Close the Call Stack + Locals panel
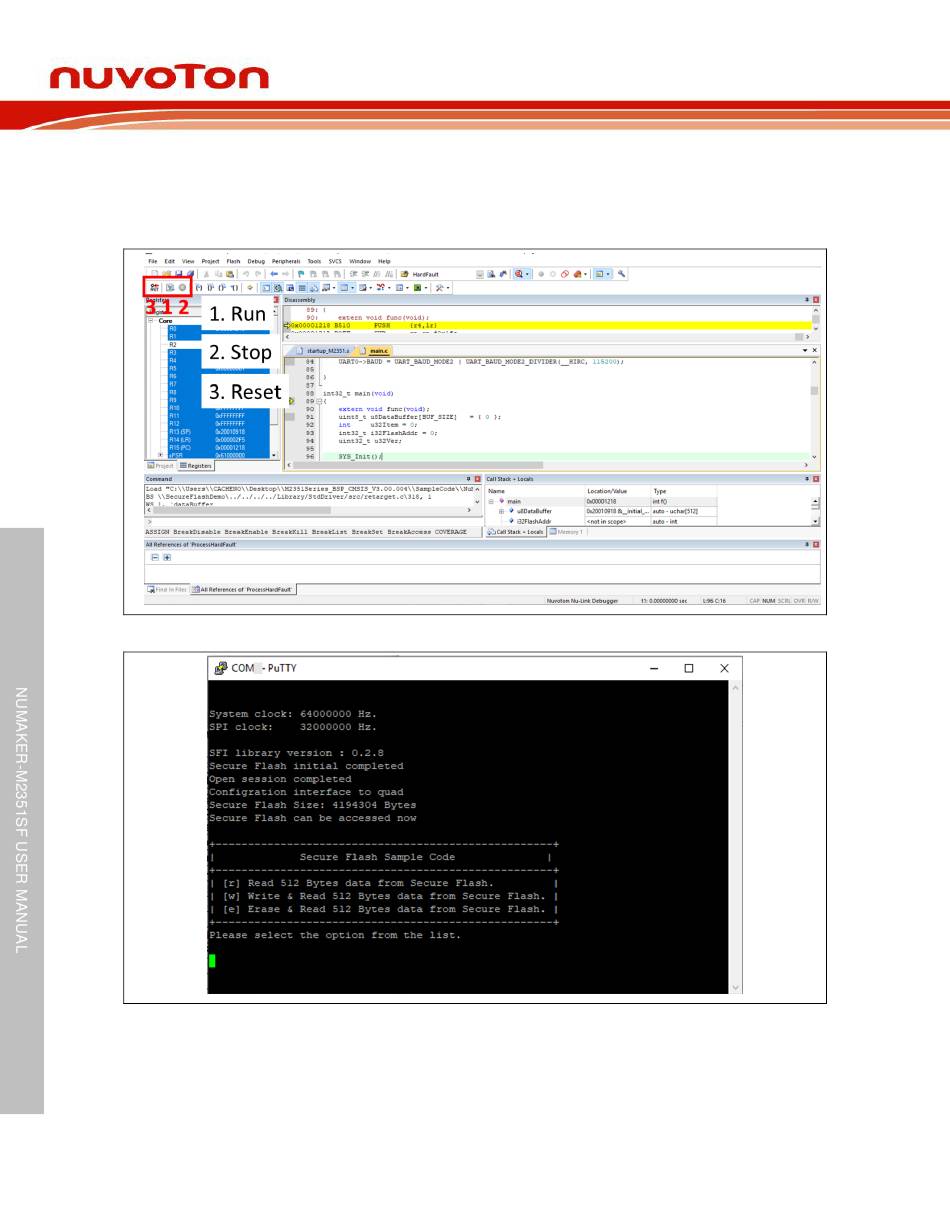 coord(816,479)
